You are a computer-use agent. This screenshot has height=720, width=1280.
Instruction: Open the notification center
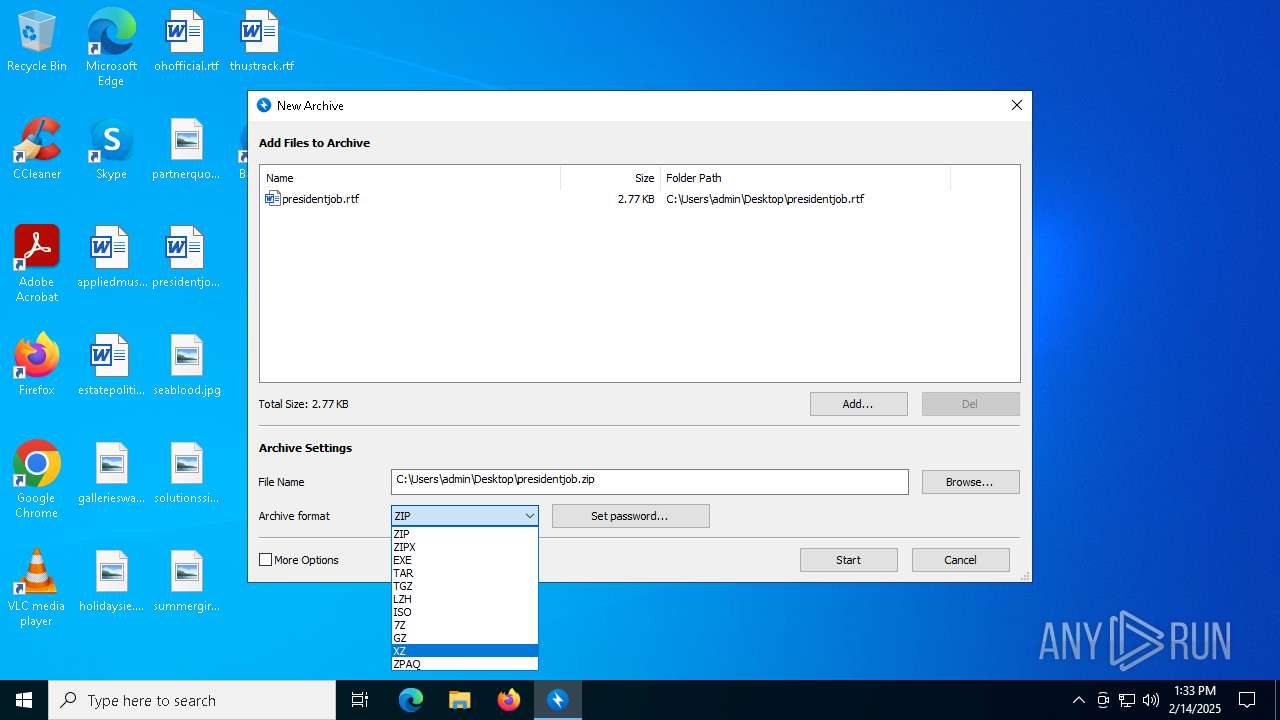point(1247,700)
